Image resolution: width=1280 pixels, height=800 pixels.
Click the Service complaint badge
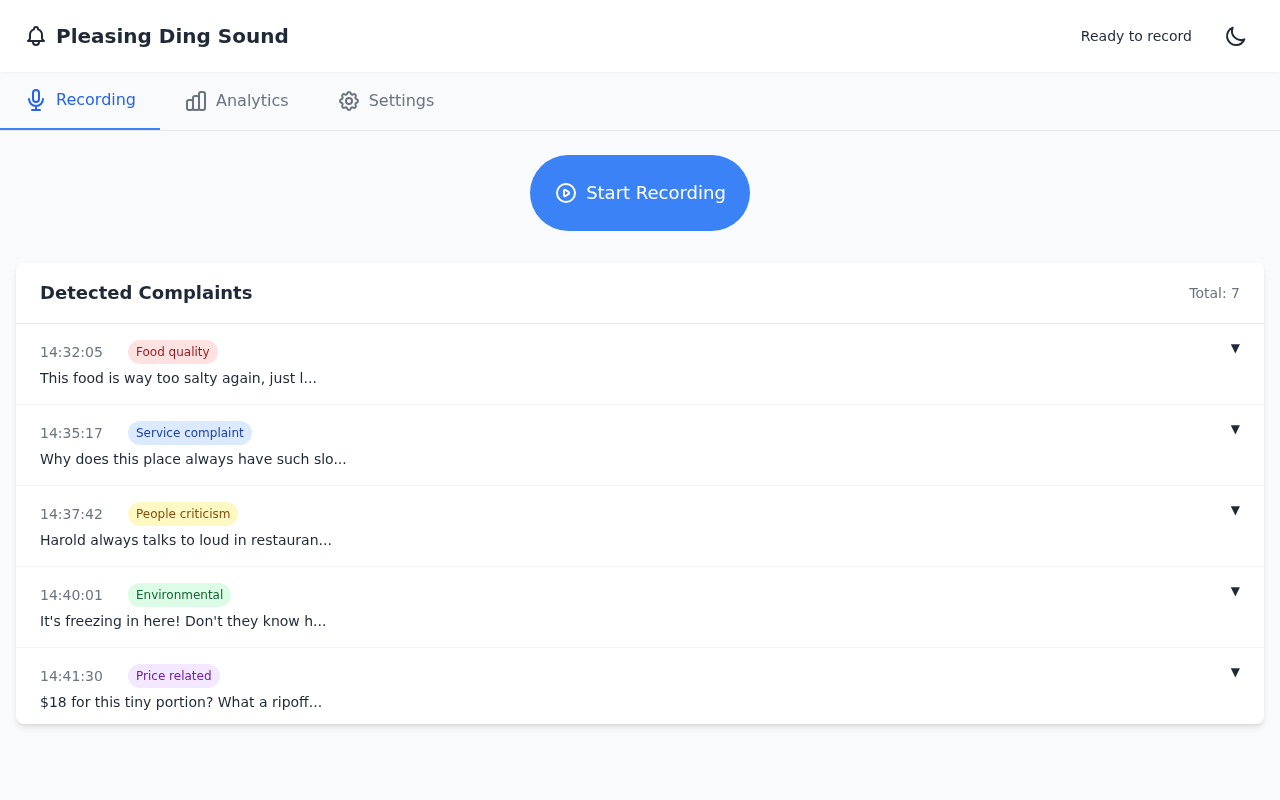[x=190, y=432]
